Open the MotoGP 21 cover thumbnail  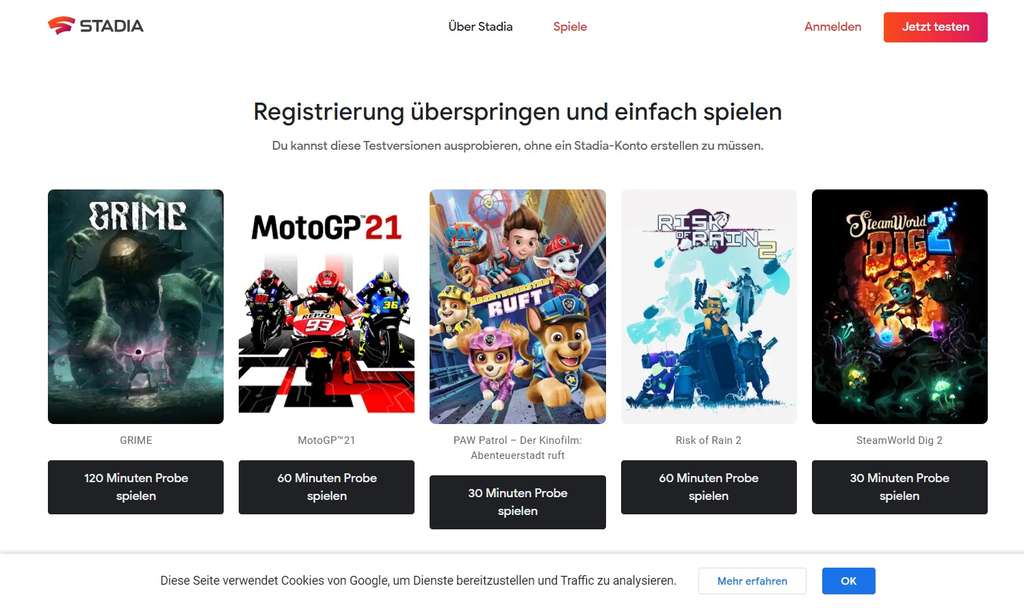327,306
